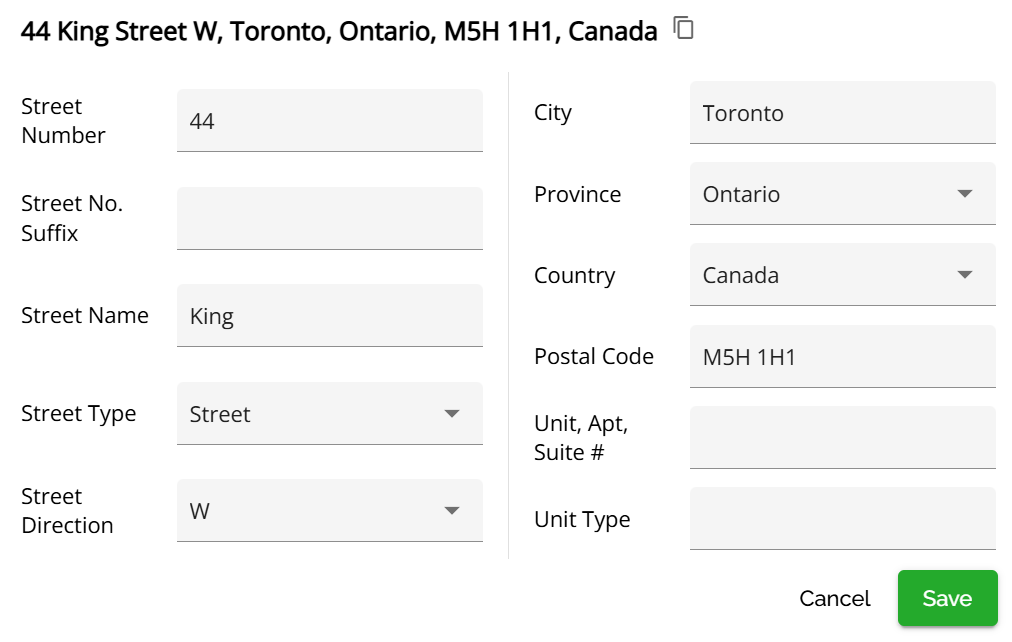Viewport: 1012px width, 642px height.
Task: Copy the full address to clipboard
Action: 684,29
